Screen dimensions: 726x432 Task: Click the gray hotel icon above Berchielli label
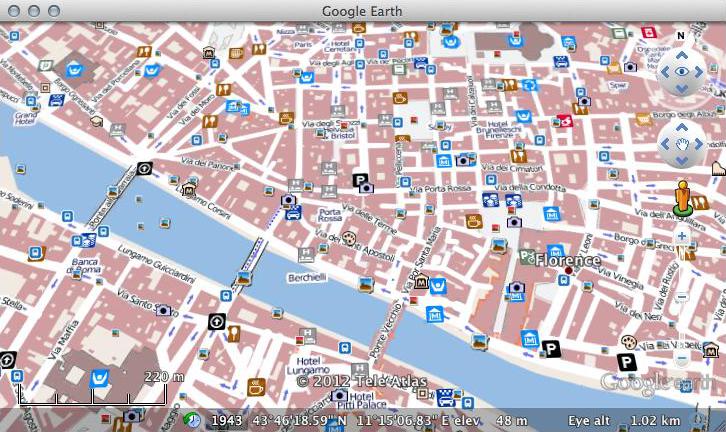306,254
